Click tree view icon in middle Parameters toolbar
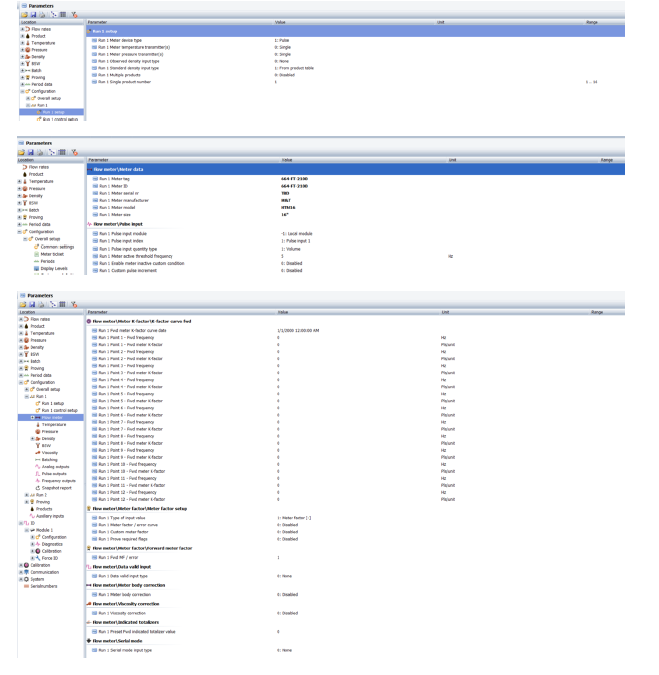The image size is (659, 675). (52, 152)
